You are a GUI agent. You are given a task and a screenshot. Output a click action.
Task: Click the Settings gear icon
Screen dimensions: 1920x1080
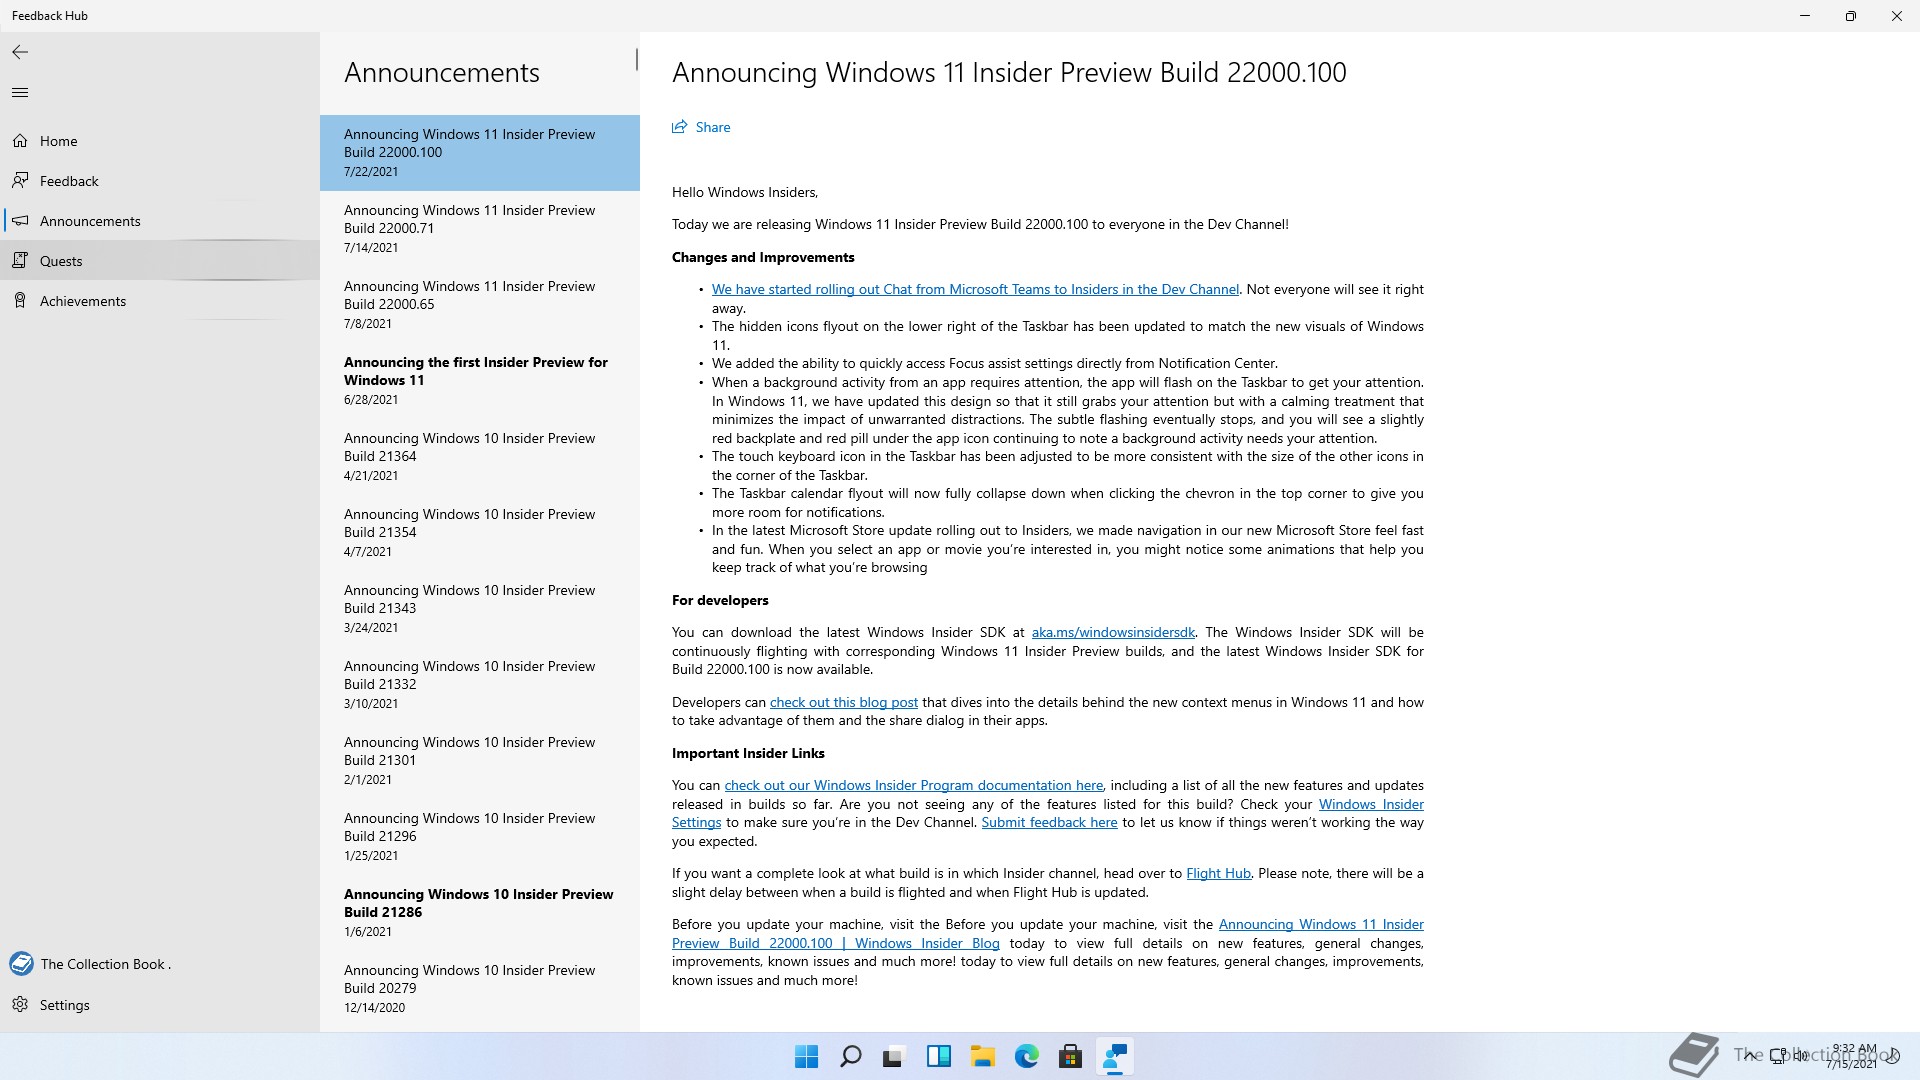click(20, 1005)
